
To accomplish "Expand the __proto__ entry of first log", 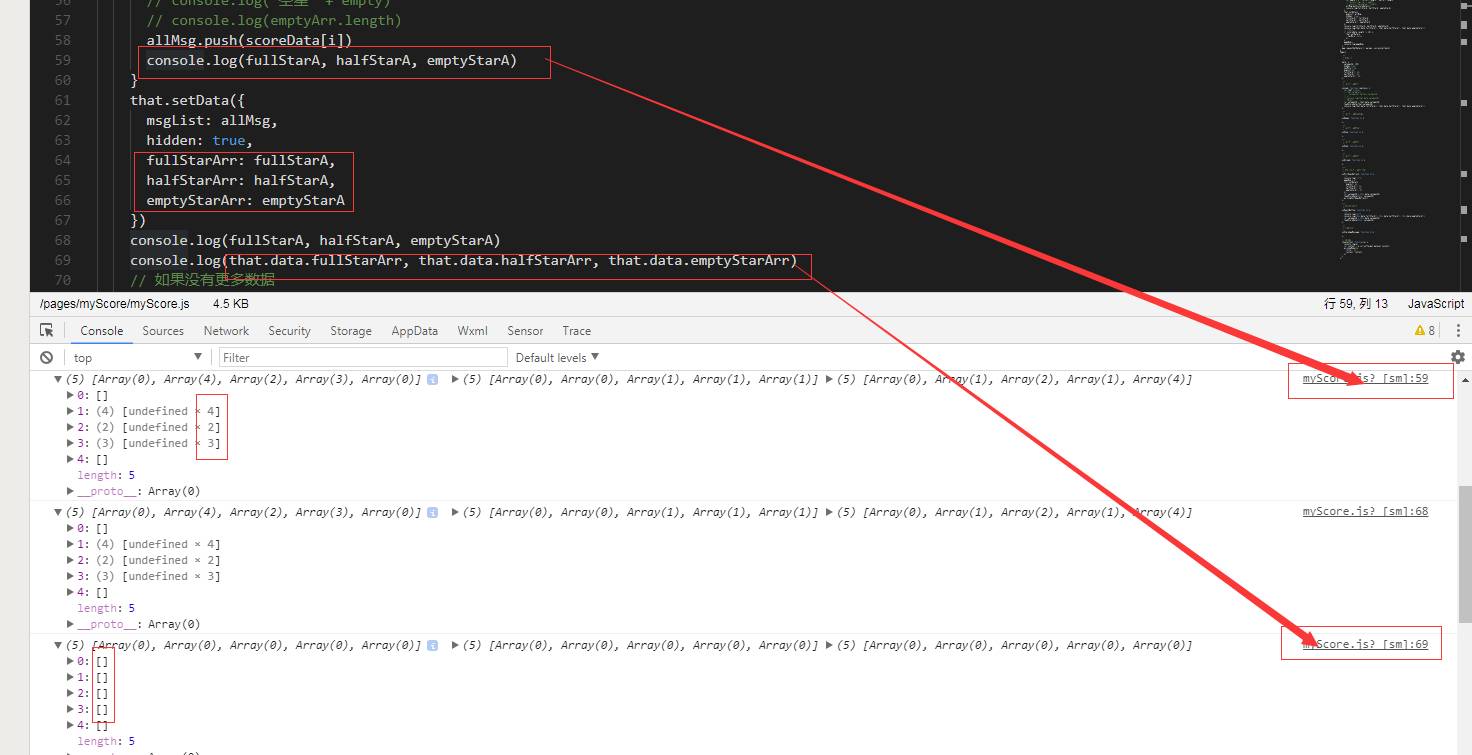I will click(x=70, y=491).
